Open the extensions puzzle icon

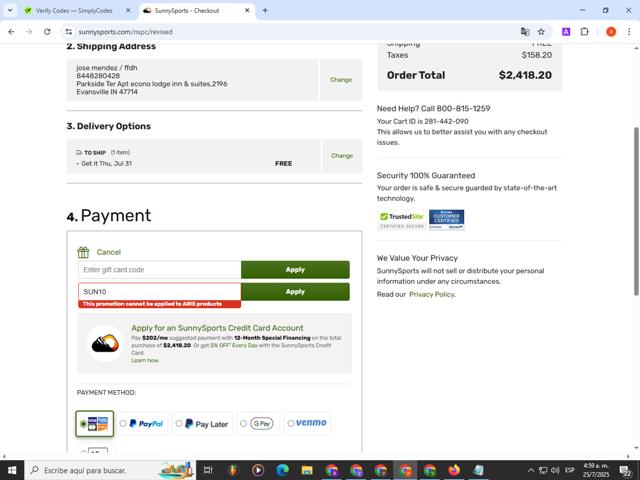click(x=584, y=32)
